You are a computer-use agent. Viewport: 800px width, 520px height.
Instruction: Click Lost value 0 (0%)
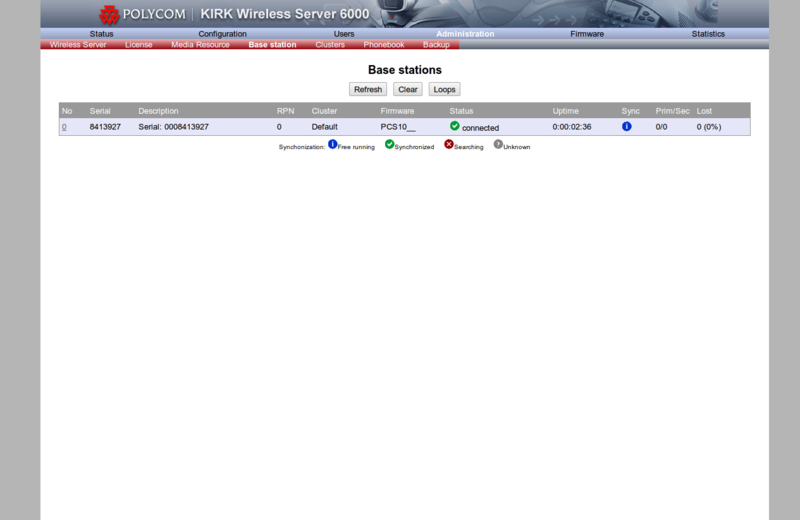[709, 127]
